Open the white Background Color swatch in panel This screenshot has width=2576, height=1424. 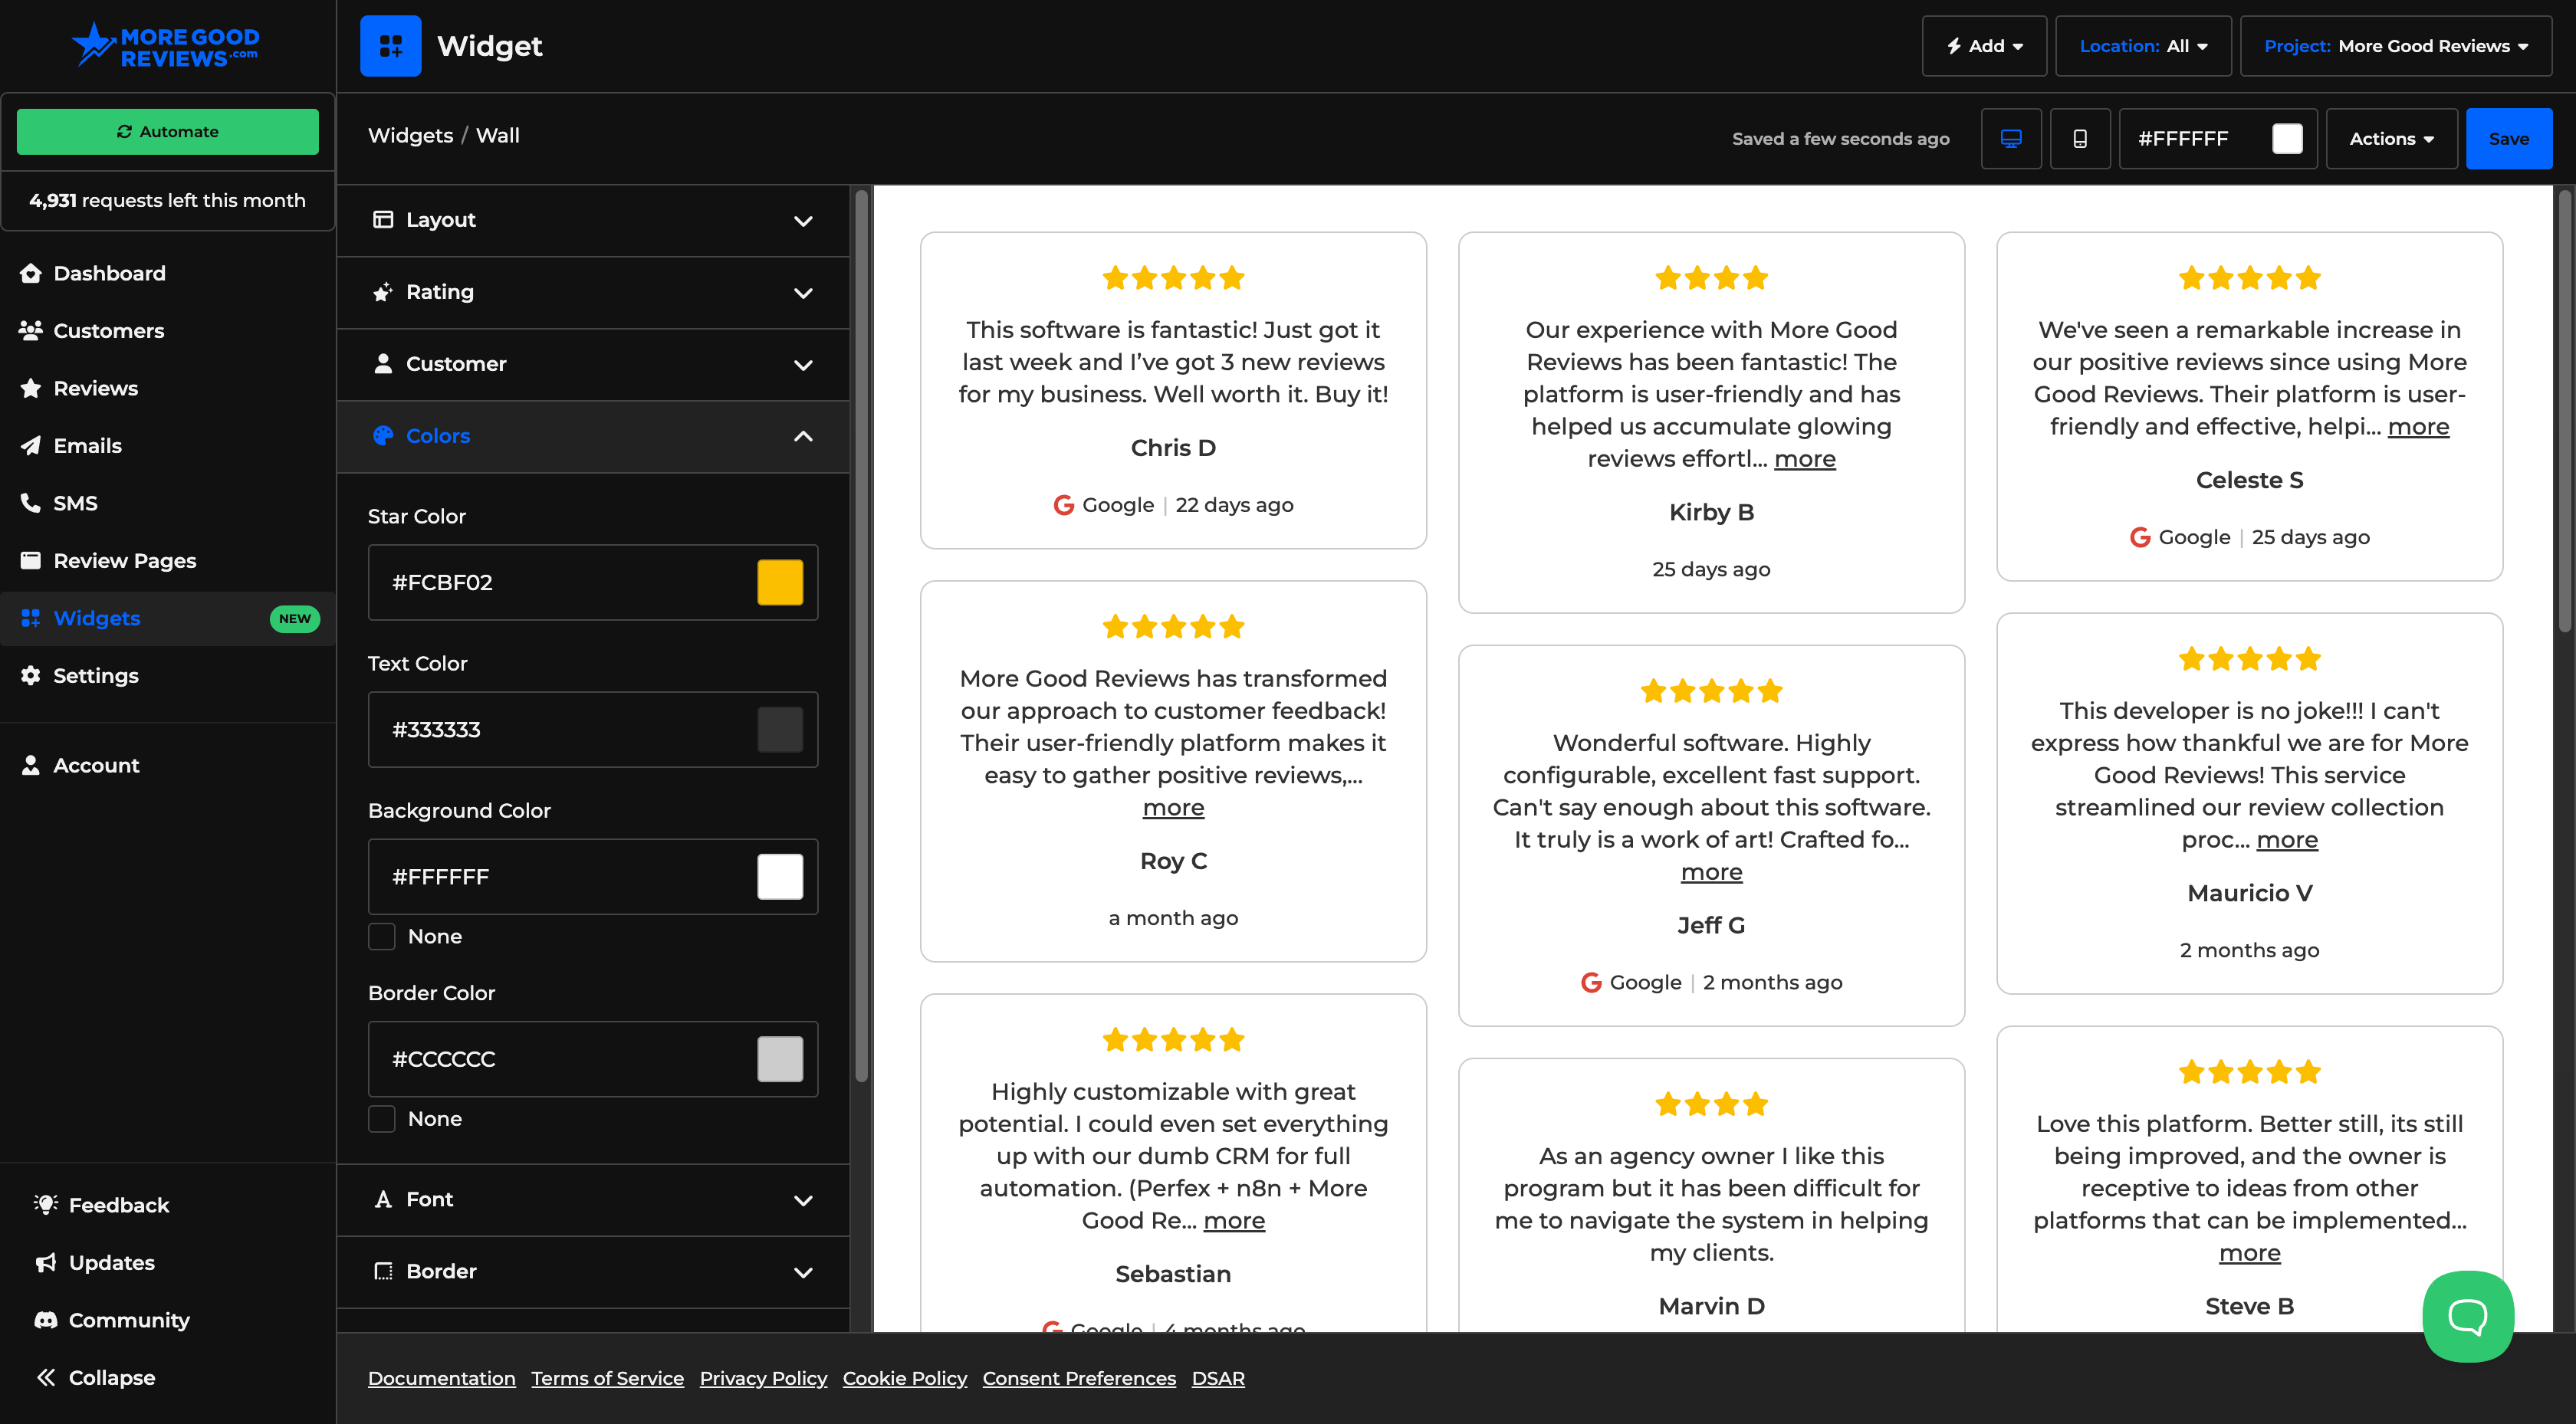[x=780, y=876]
